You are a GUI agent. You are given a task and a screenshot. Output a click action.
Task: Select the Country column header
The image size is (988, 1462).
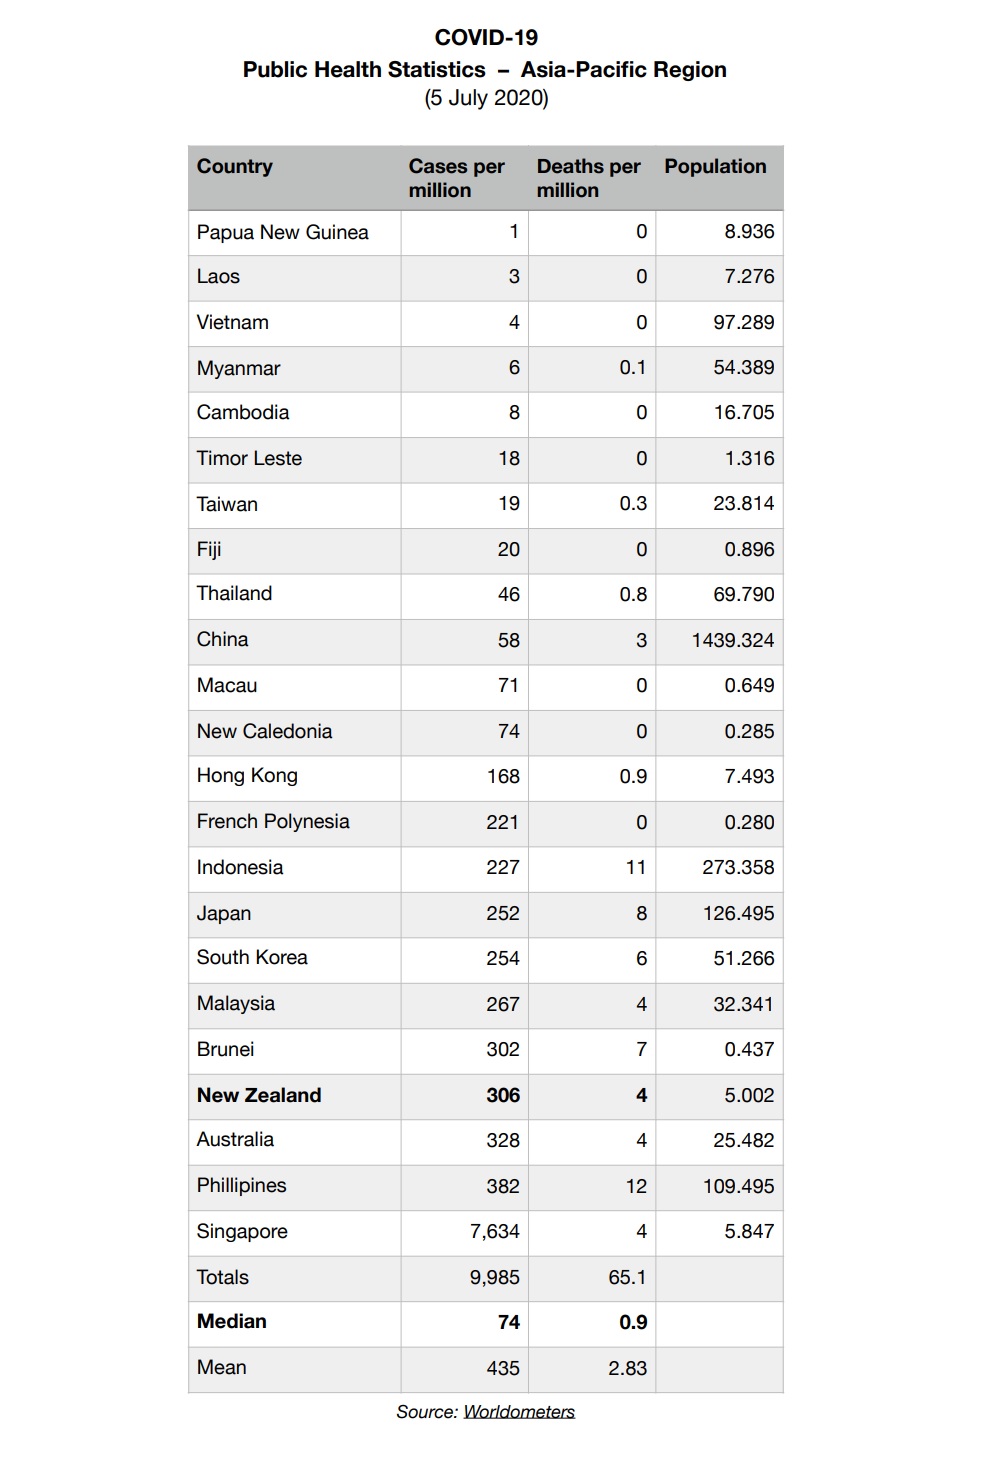pyautogui.click(x=234, y=166)
